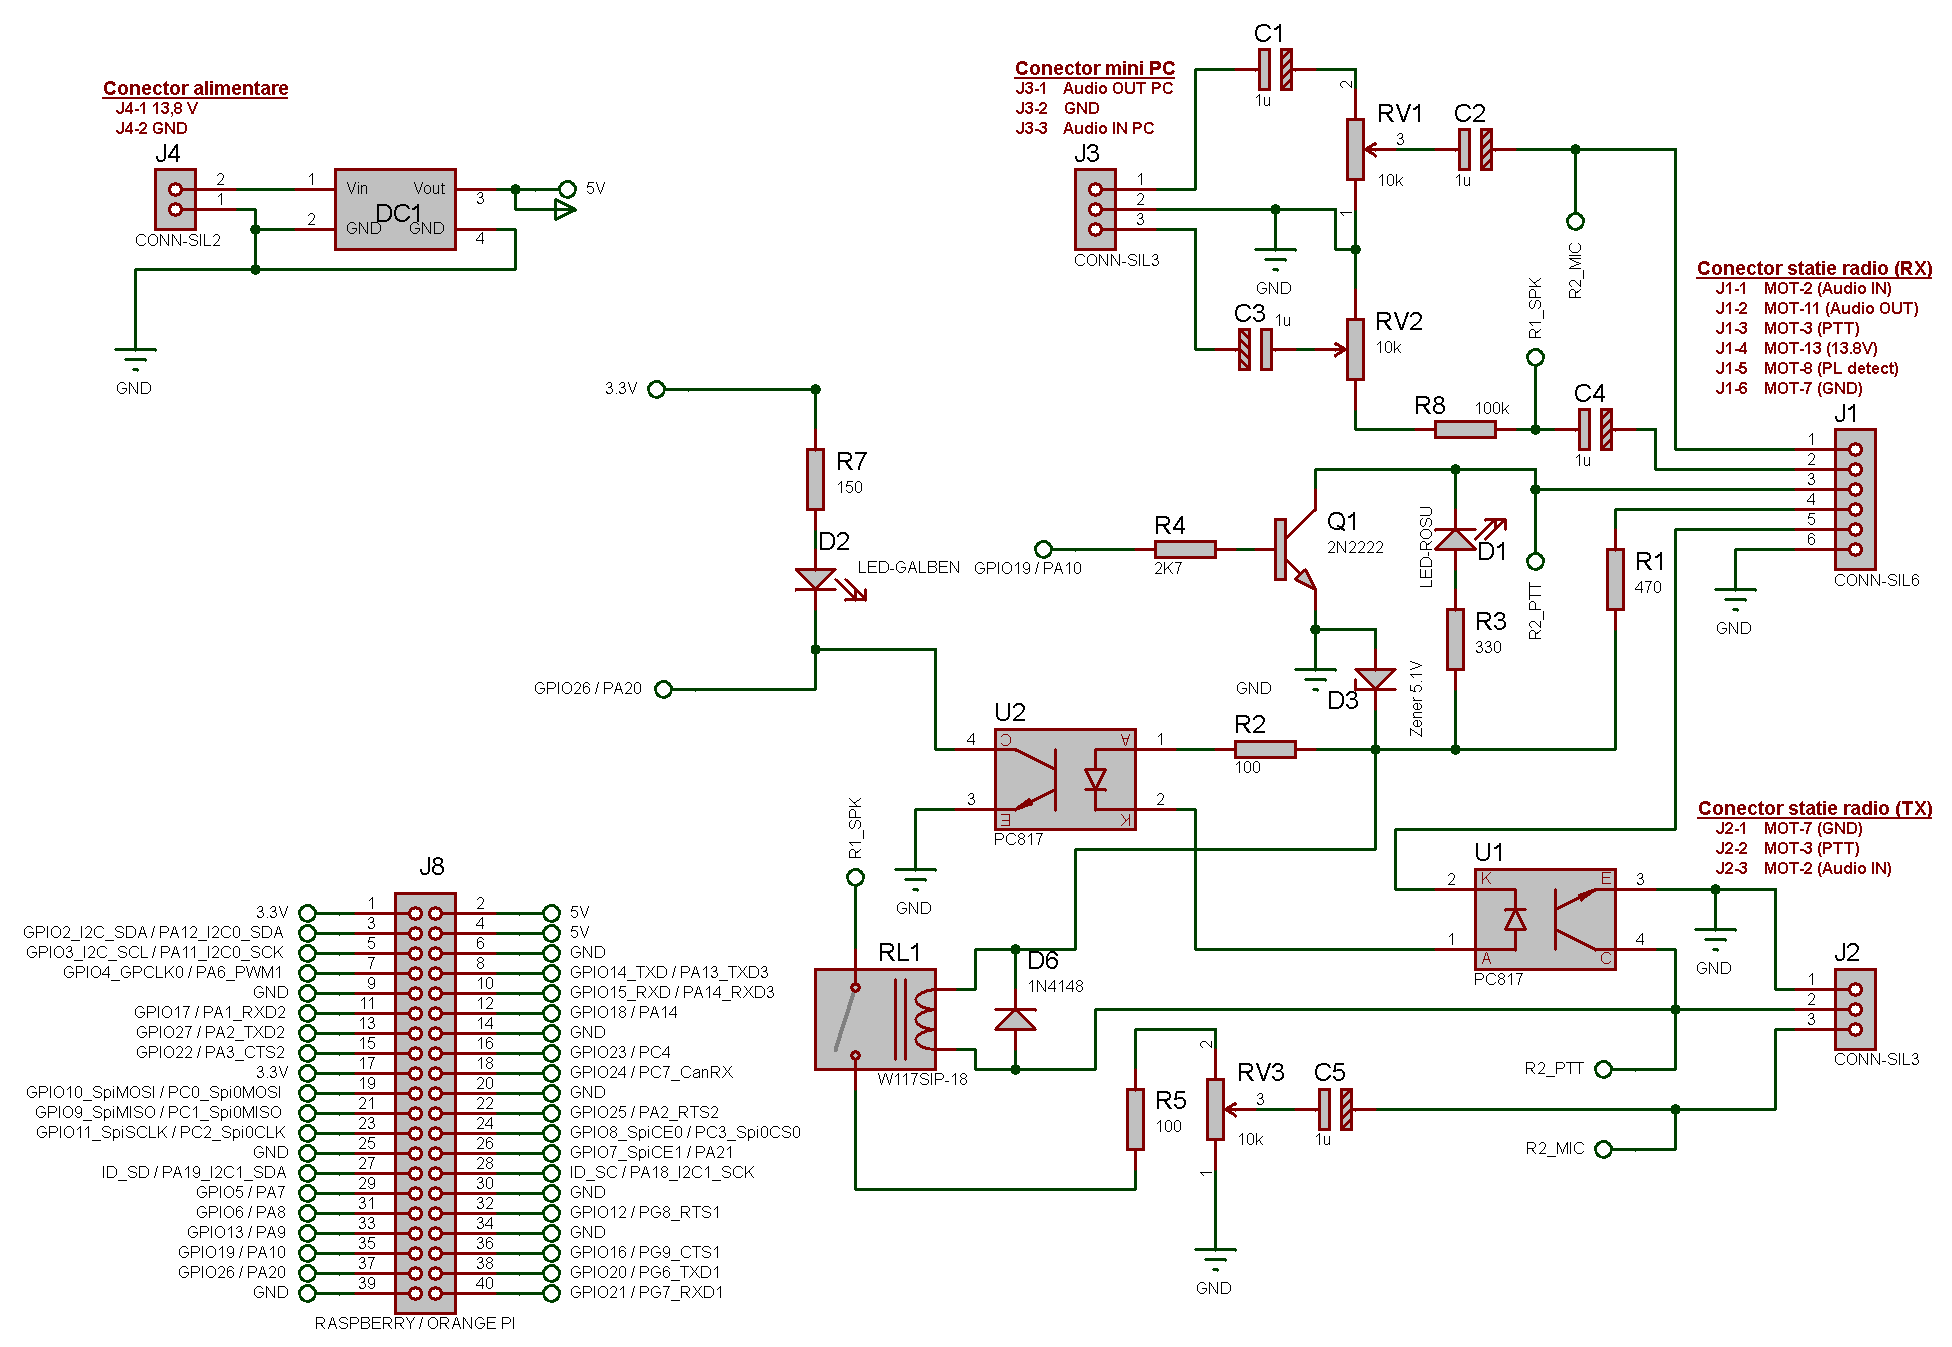1952x1347 pixels.
Task: Select the R7 150 ohm resistor
Action: pos(815,479)
